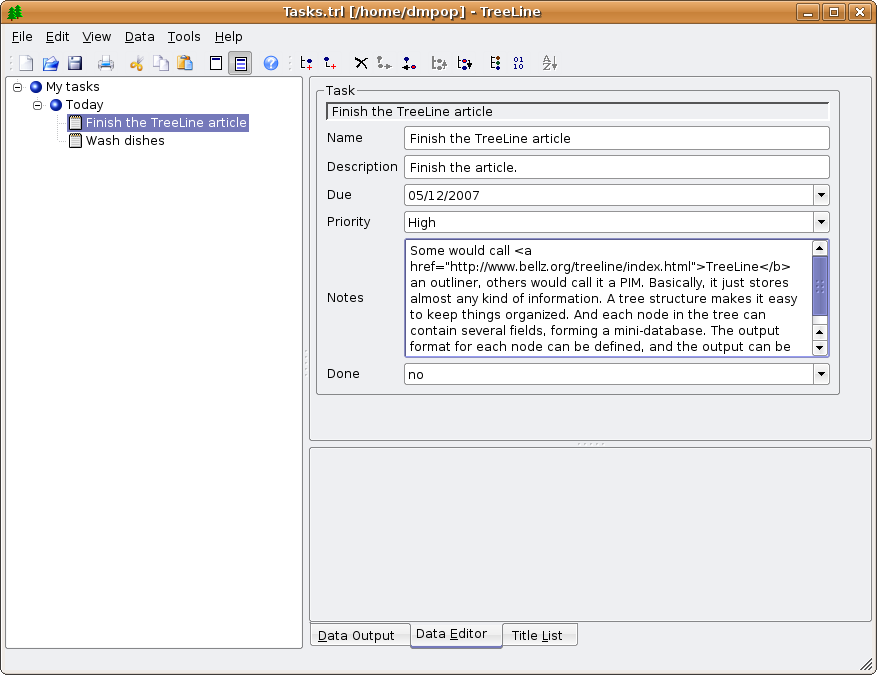Click the Due date value 05/12/2007

[444, 195]
